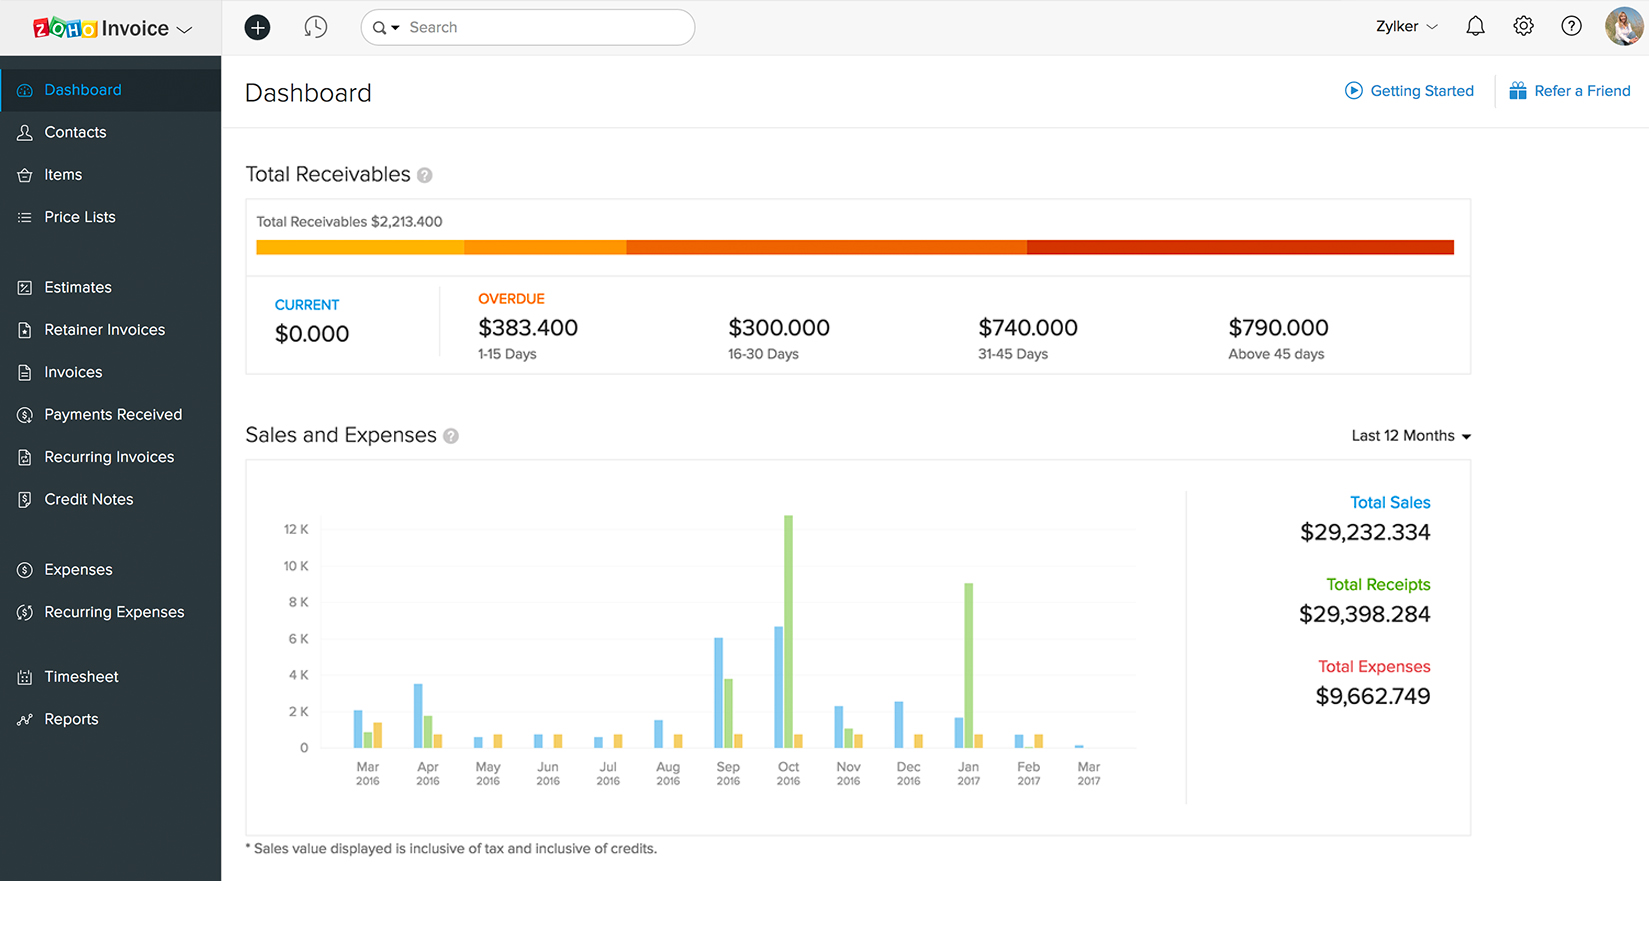Screen dimensions: 1651x929
Task: Click the Getting Started play icon
Action: tap(1353, 91)
